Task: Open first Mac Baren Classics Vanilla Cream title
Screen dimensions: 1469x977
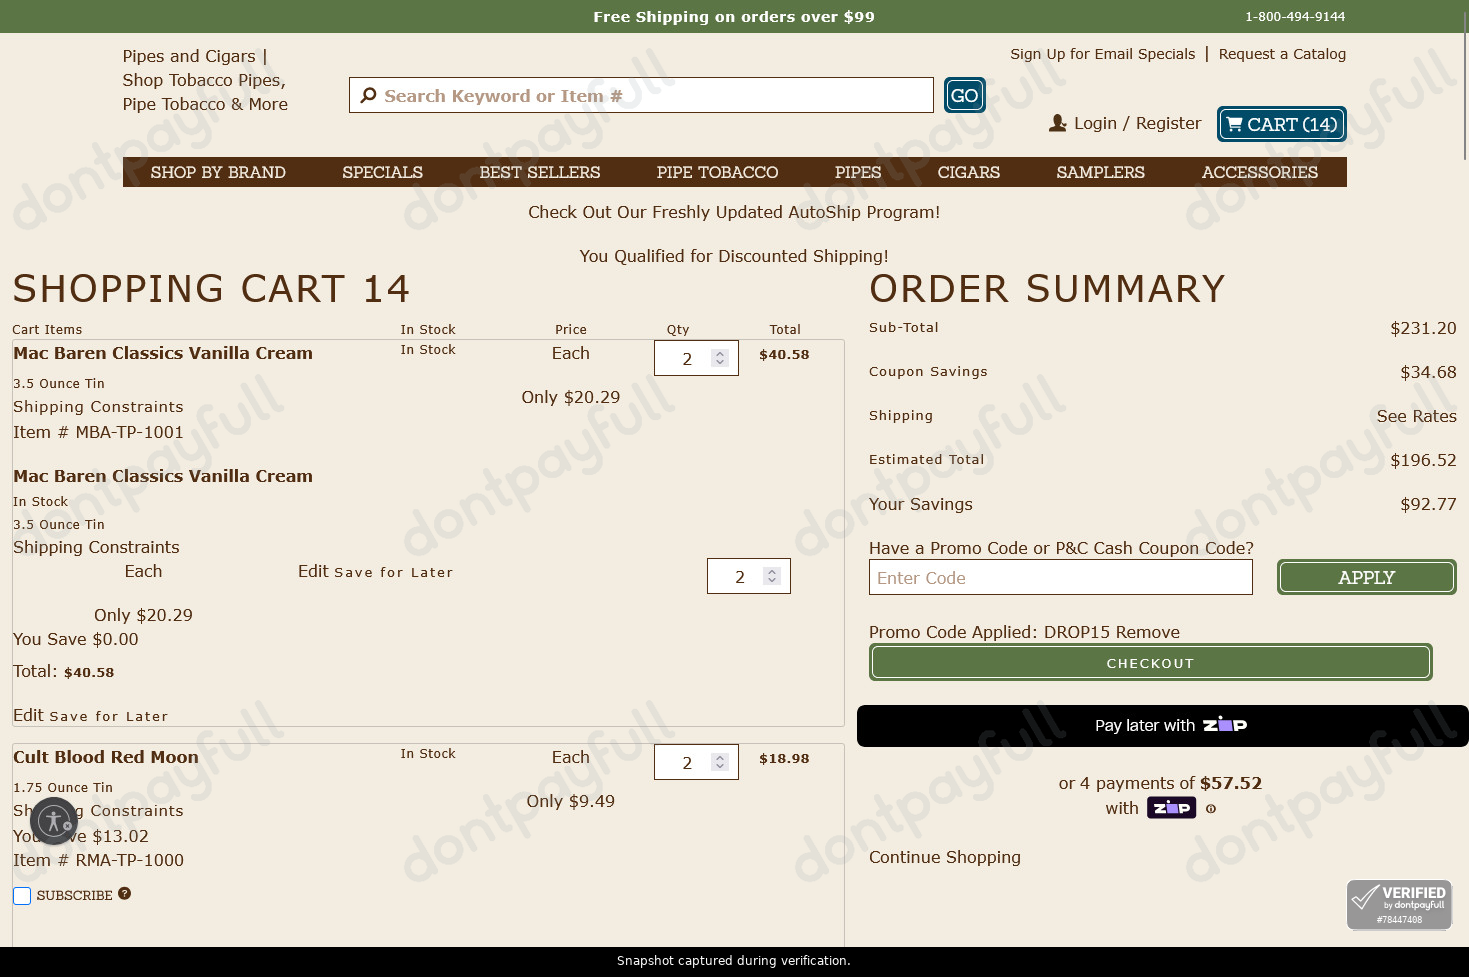Action: point(163,353)
